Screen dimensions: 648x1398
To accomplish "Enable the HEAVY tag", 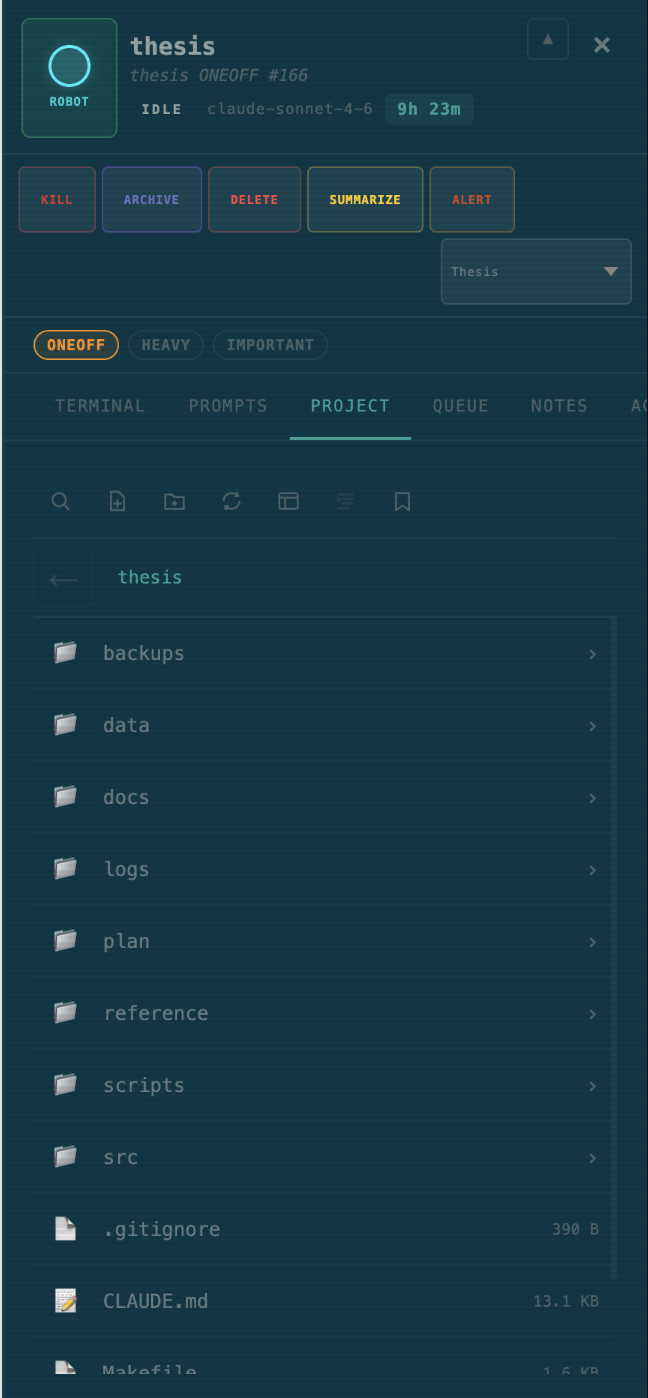I will pos(165,344).
